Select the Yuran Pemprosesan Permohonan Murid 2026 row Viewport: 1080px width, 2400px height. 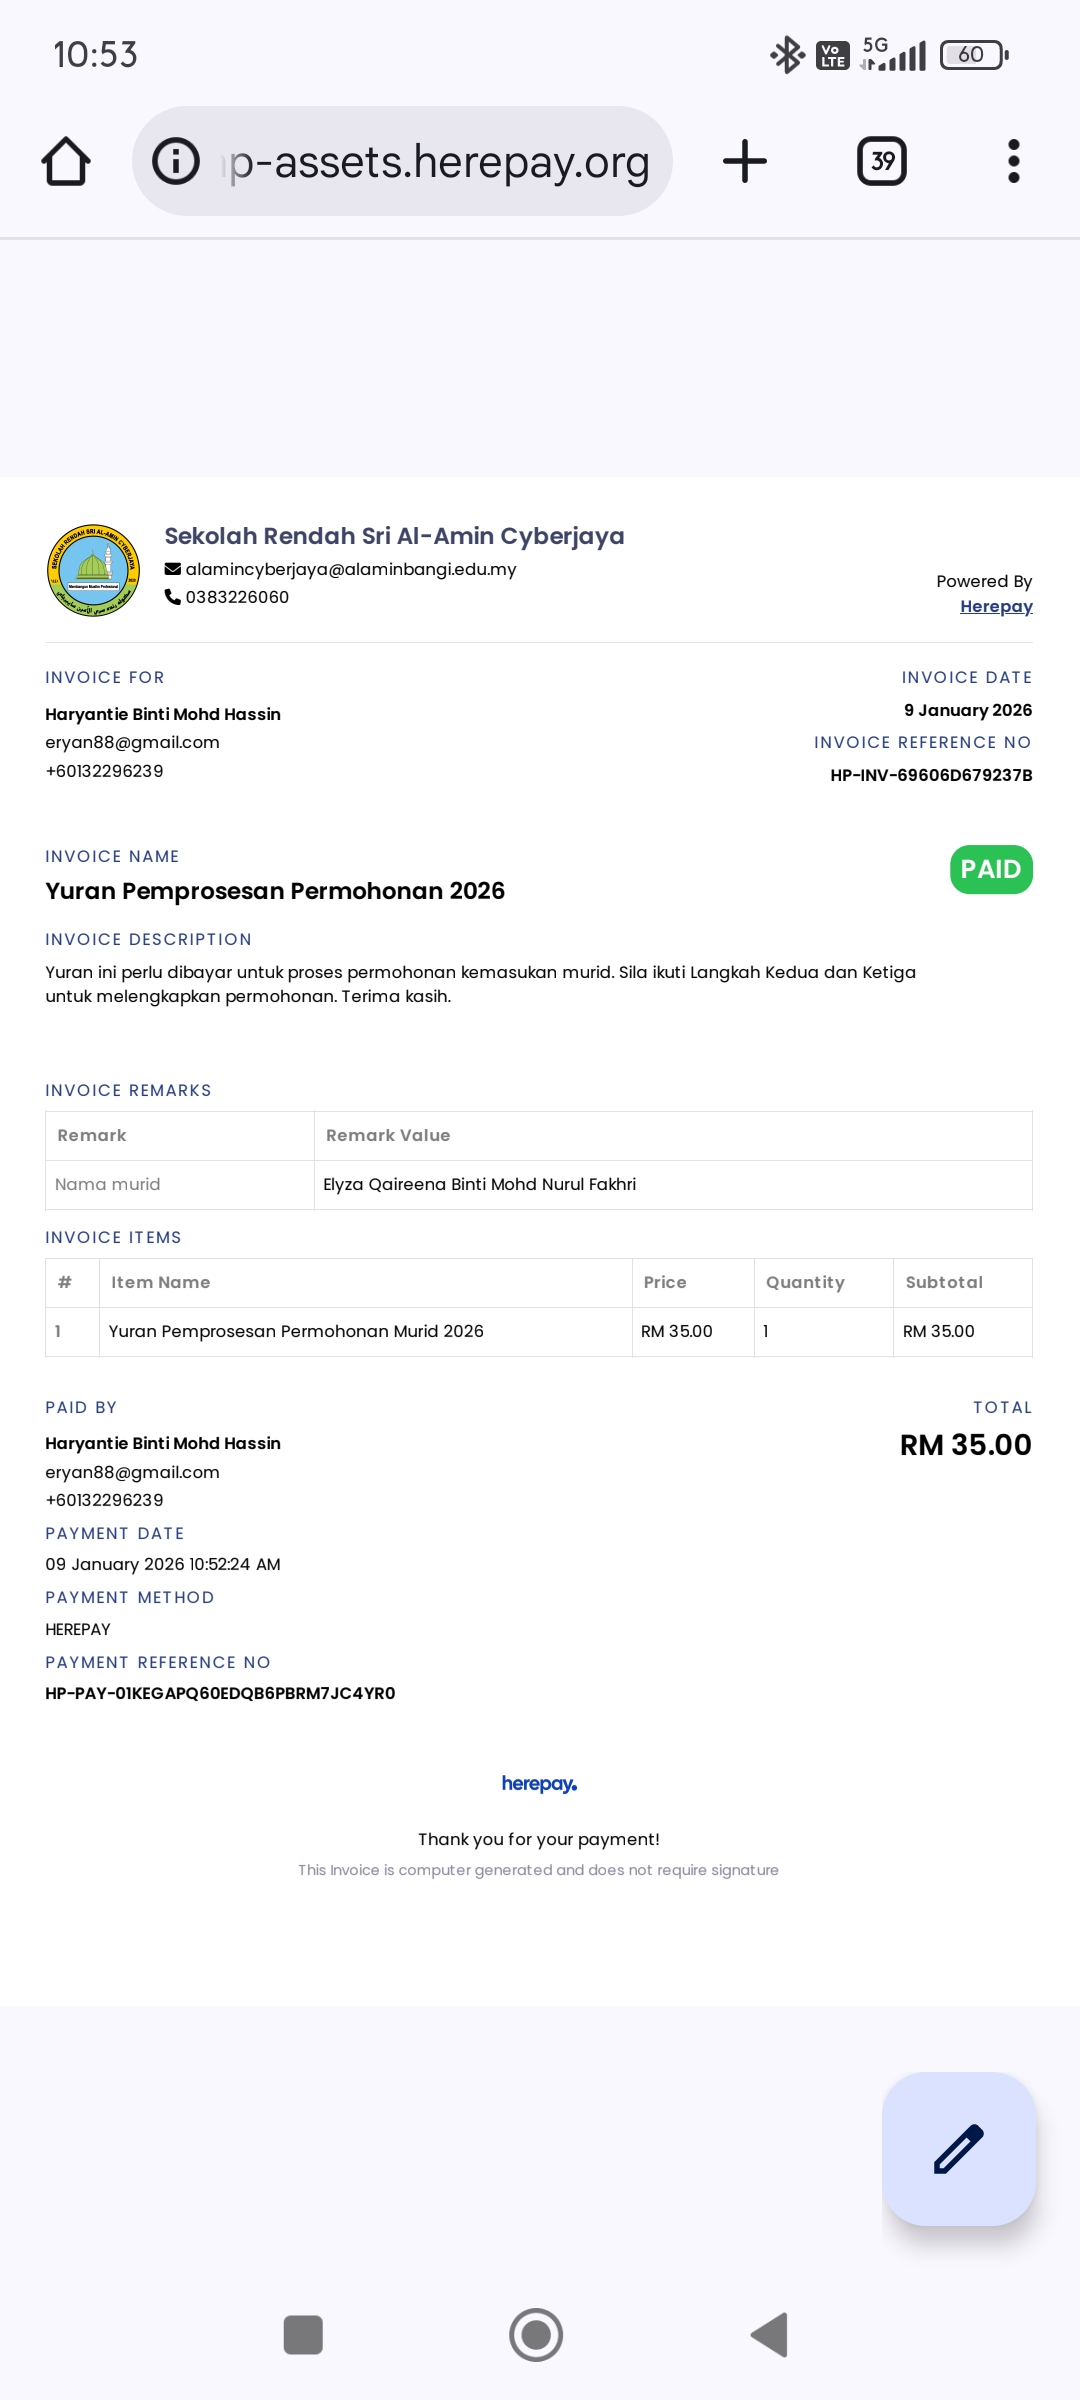tap(539, 1332)
